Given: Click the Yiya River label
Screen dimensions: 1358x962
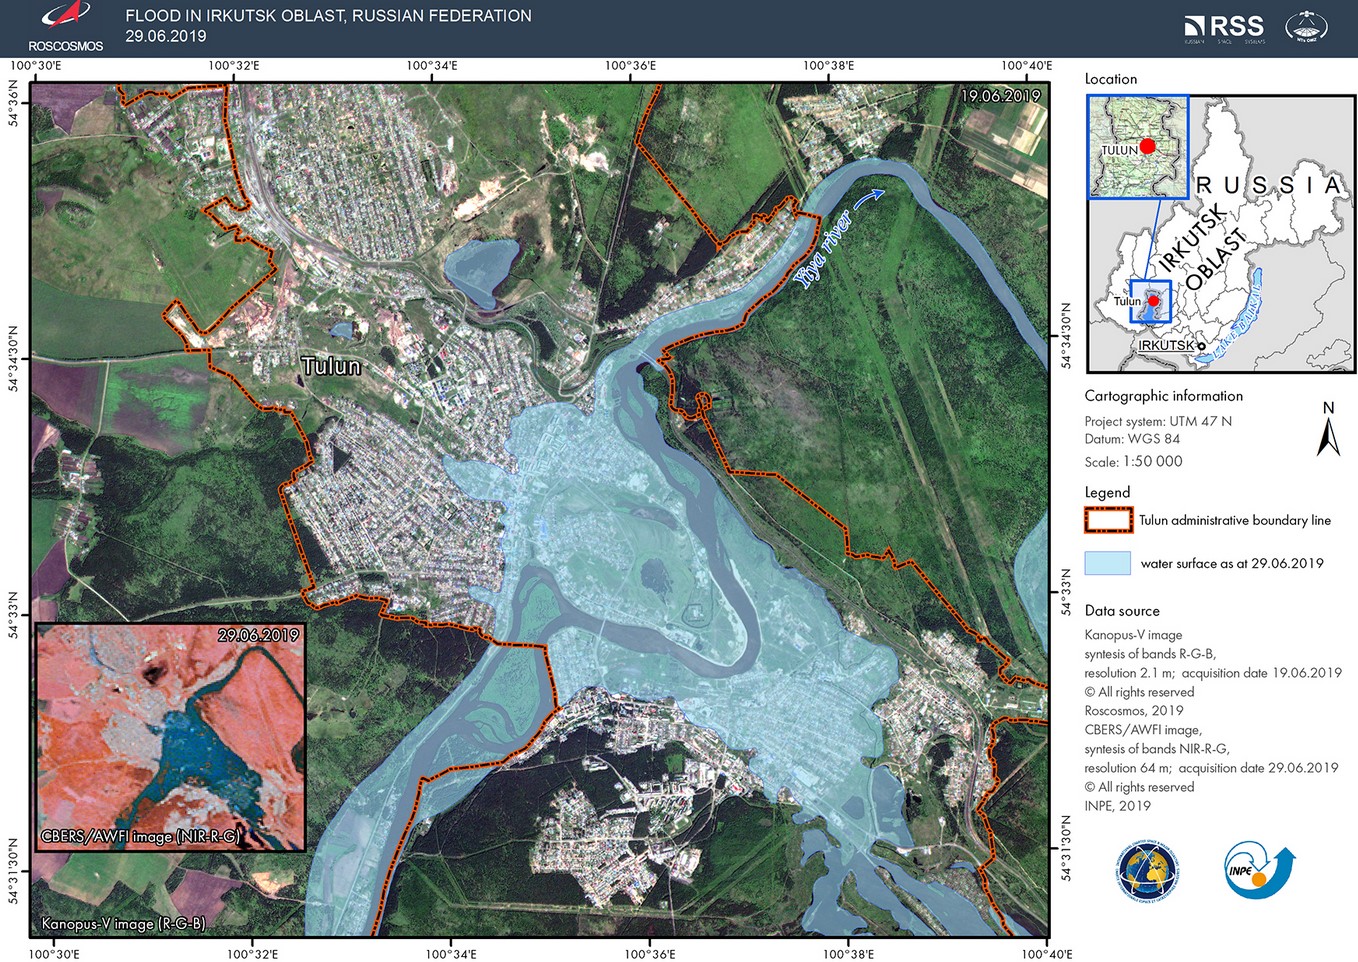Looking at the screenshot, I should 823,250.
